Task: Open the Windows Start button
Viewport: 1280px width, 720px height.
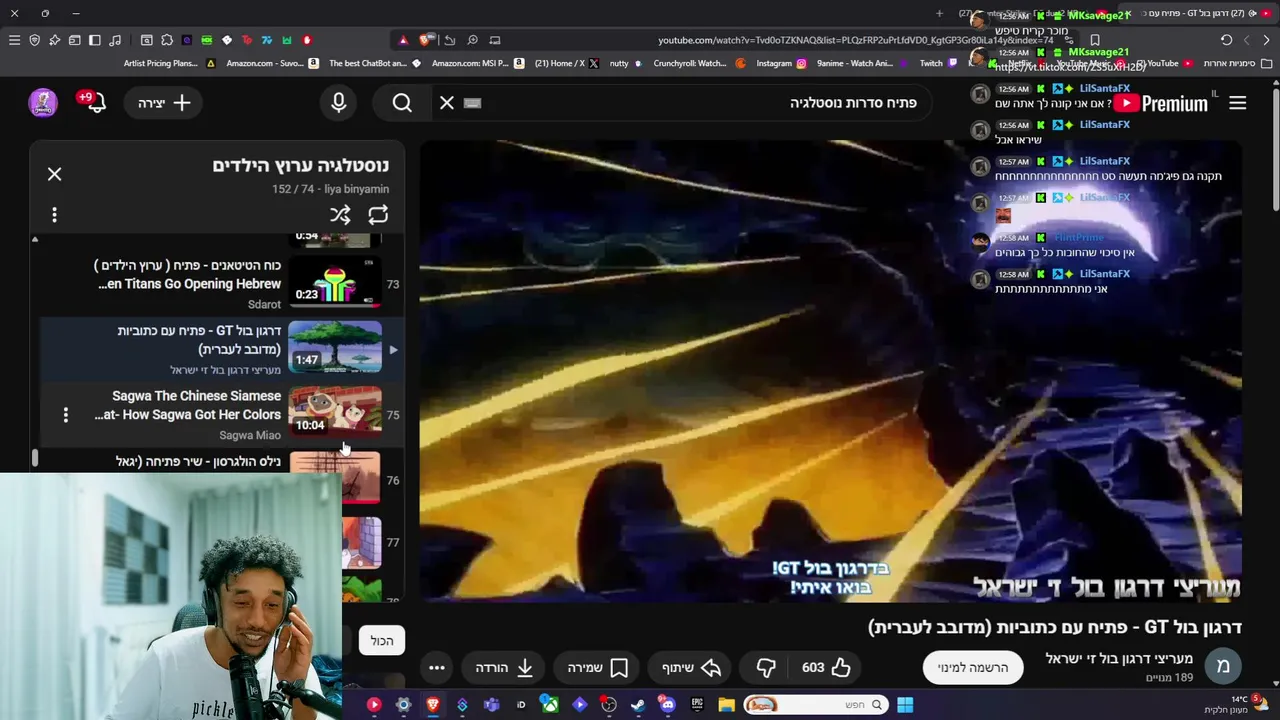Action: tap(904, 705)
